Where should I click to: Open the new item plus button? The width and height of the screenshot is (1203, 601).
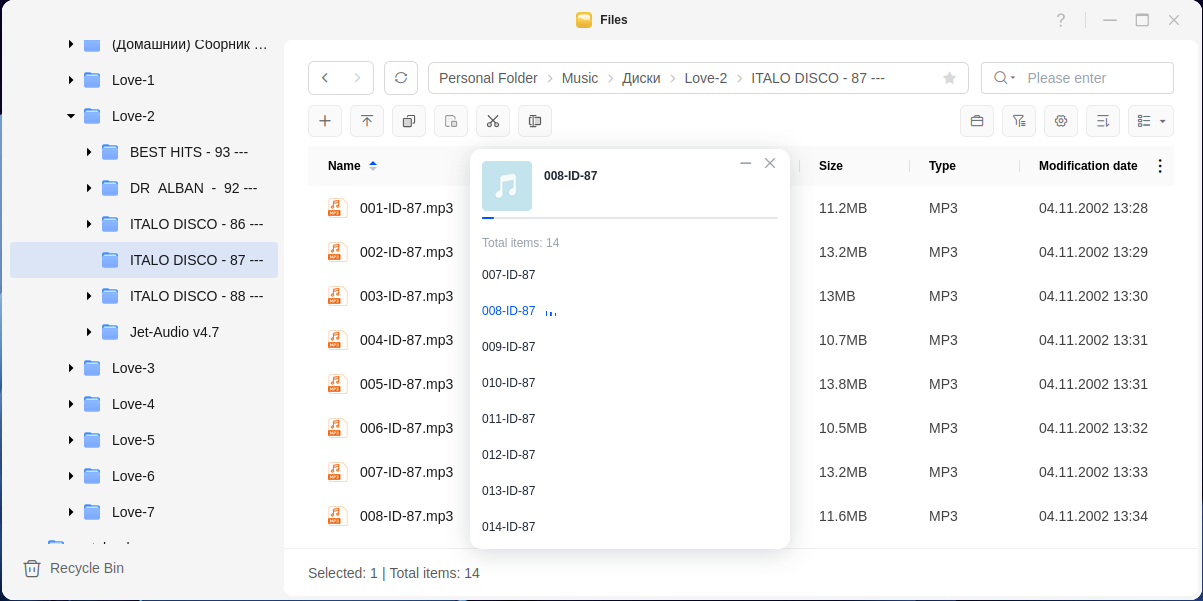pyautogui.click(x=325, y=121)
